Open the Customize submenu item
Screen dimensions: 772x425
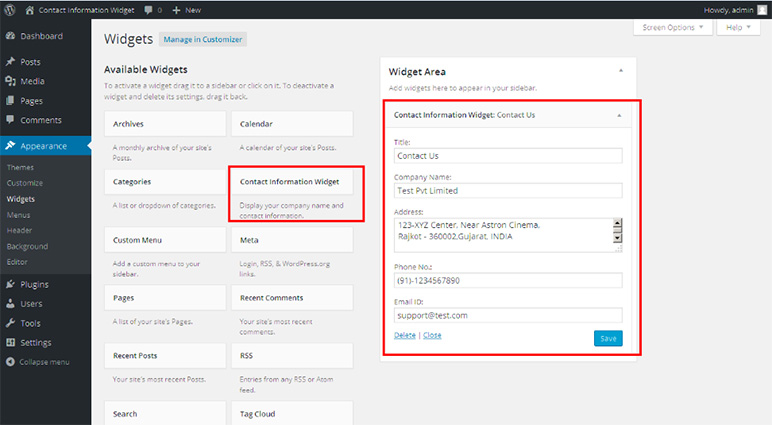click(x=25, y=183)
